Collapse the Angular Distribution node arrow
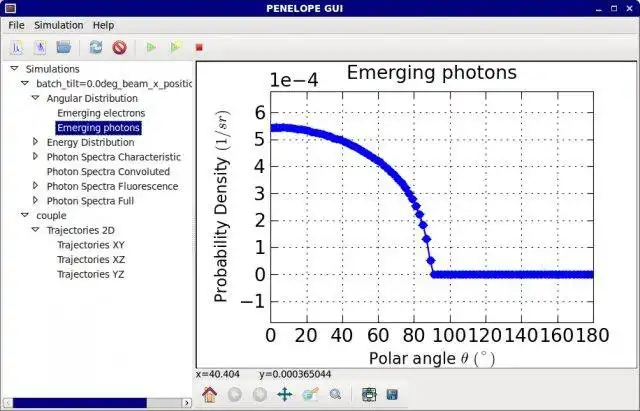 pyautogui.click(x=36, y=98)
